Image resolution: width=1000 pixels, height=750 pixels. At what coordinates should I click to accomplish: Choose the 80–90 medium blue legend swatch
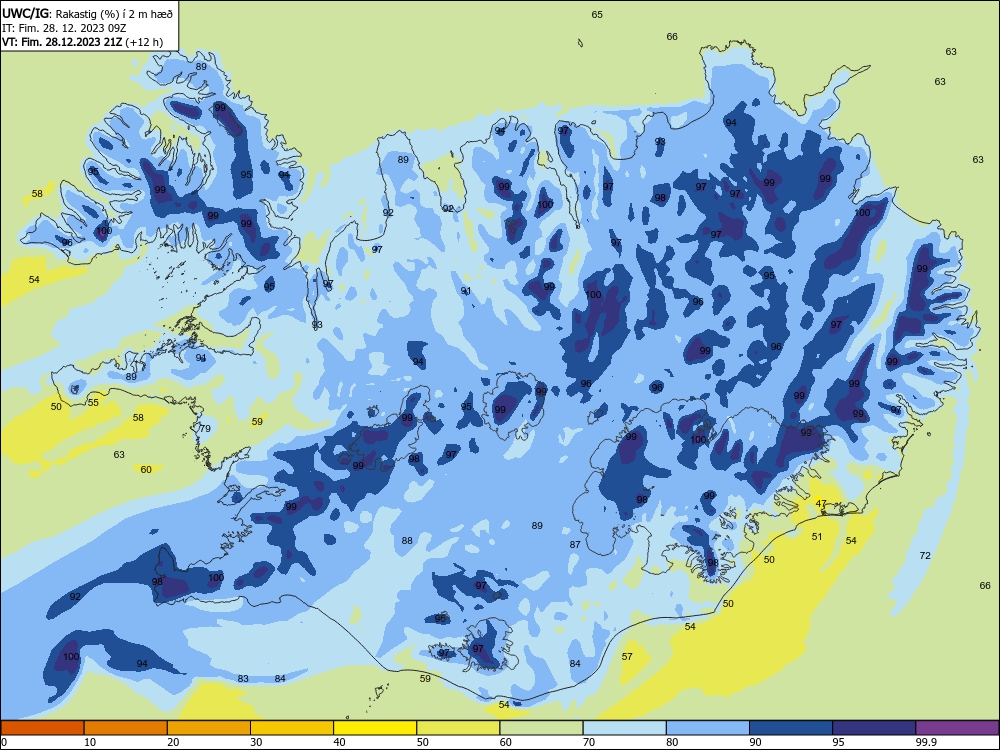(x=708, y=728)
